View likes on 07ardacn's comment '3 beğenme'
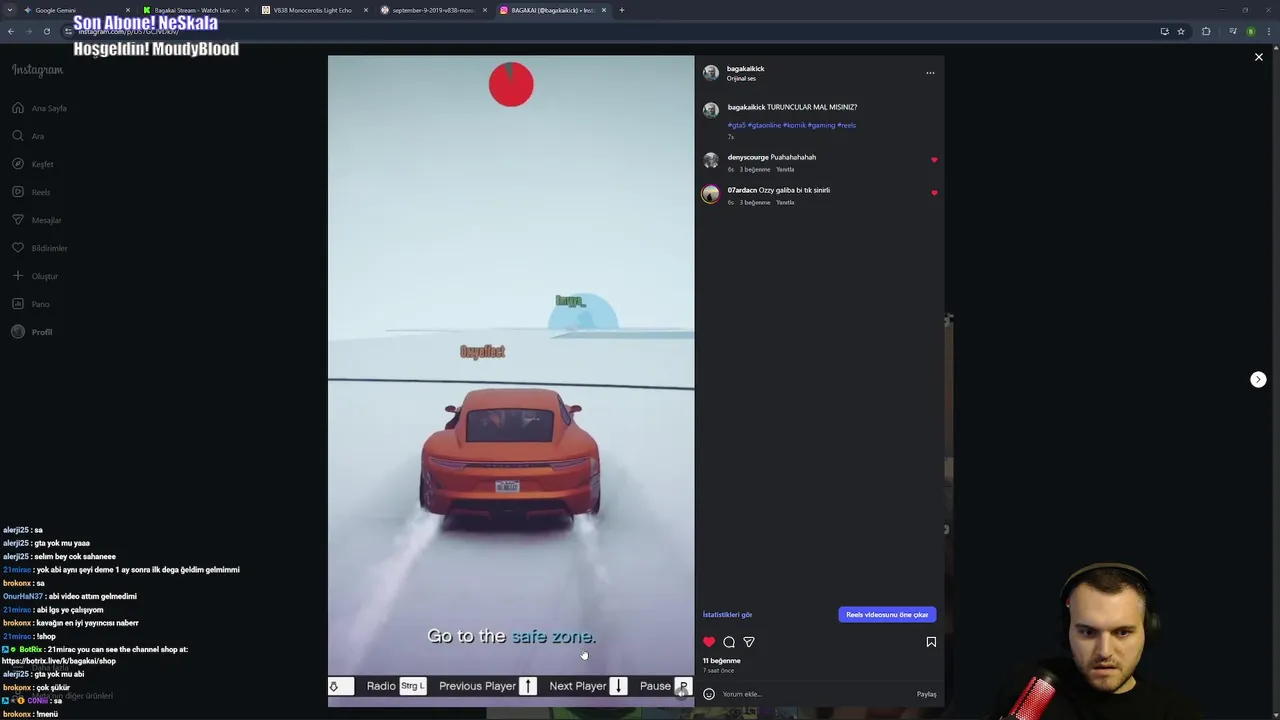This screenshot has width=1280, height=720. [754, 203]
